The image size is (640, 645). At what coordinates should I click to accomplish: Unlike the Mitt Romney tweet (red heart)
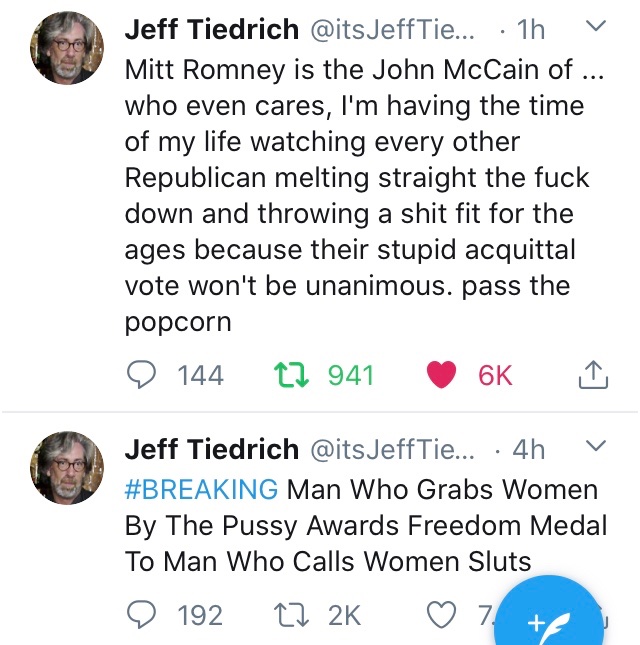[441, 375]
